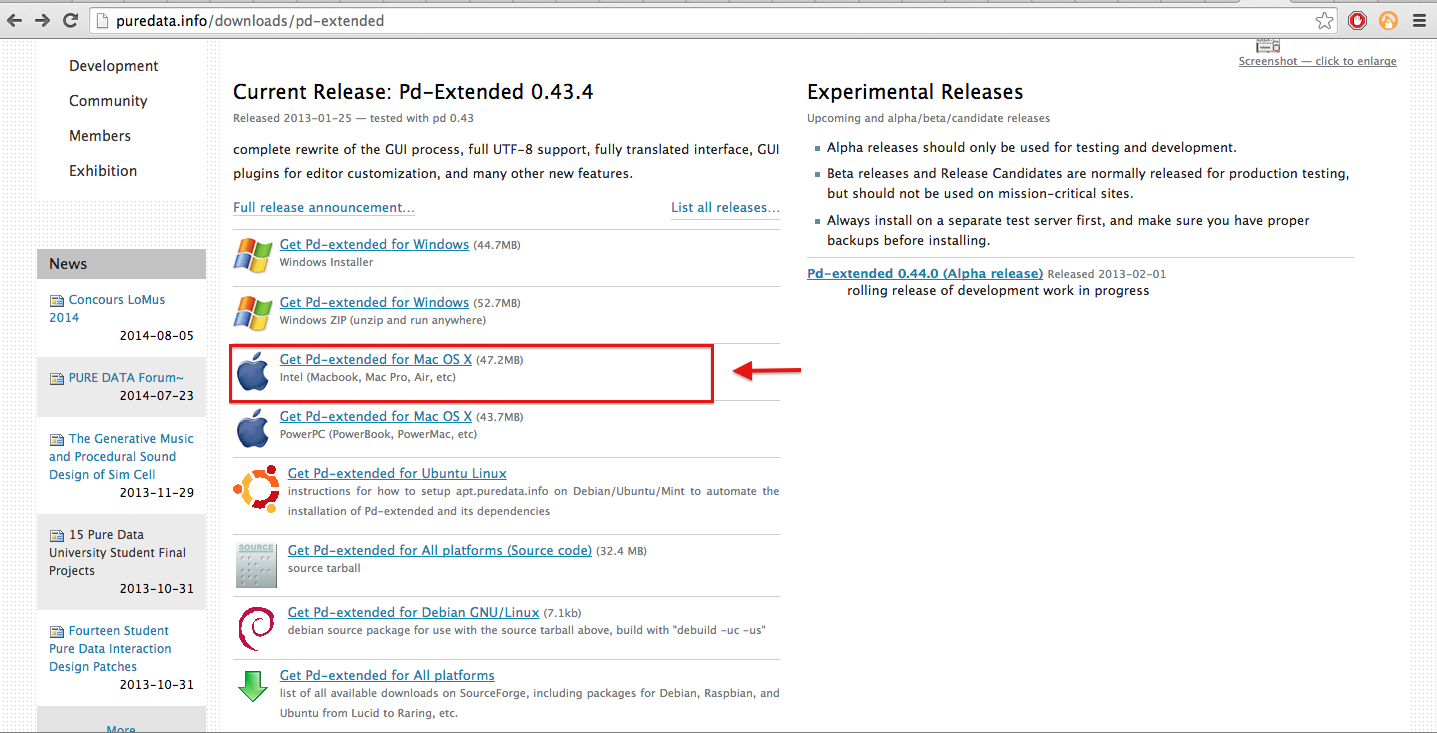Viewport: 1437px width, 733px height.
Task: Click the Debian swirl logo icon
Action: (256, 629)
